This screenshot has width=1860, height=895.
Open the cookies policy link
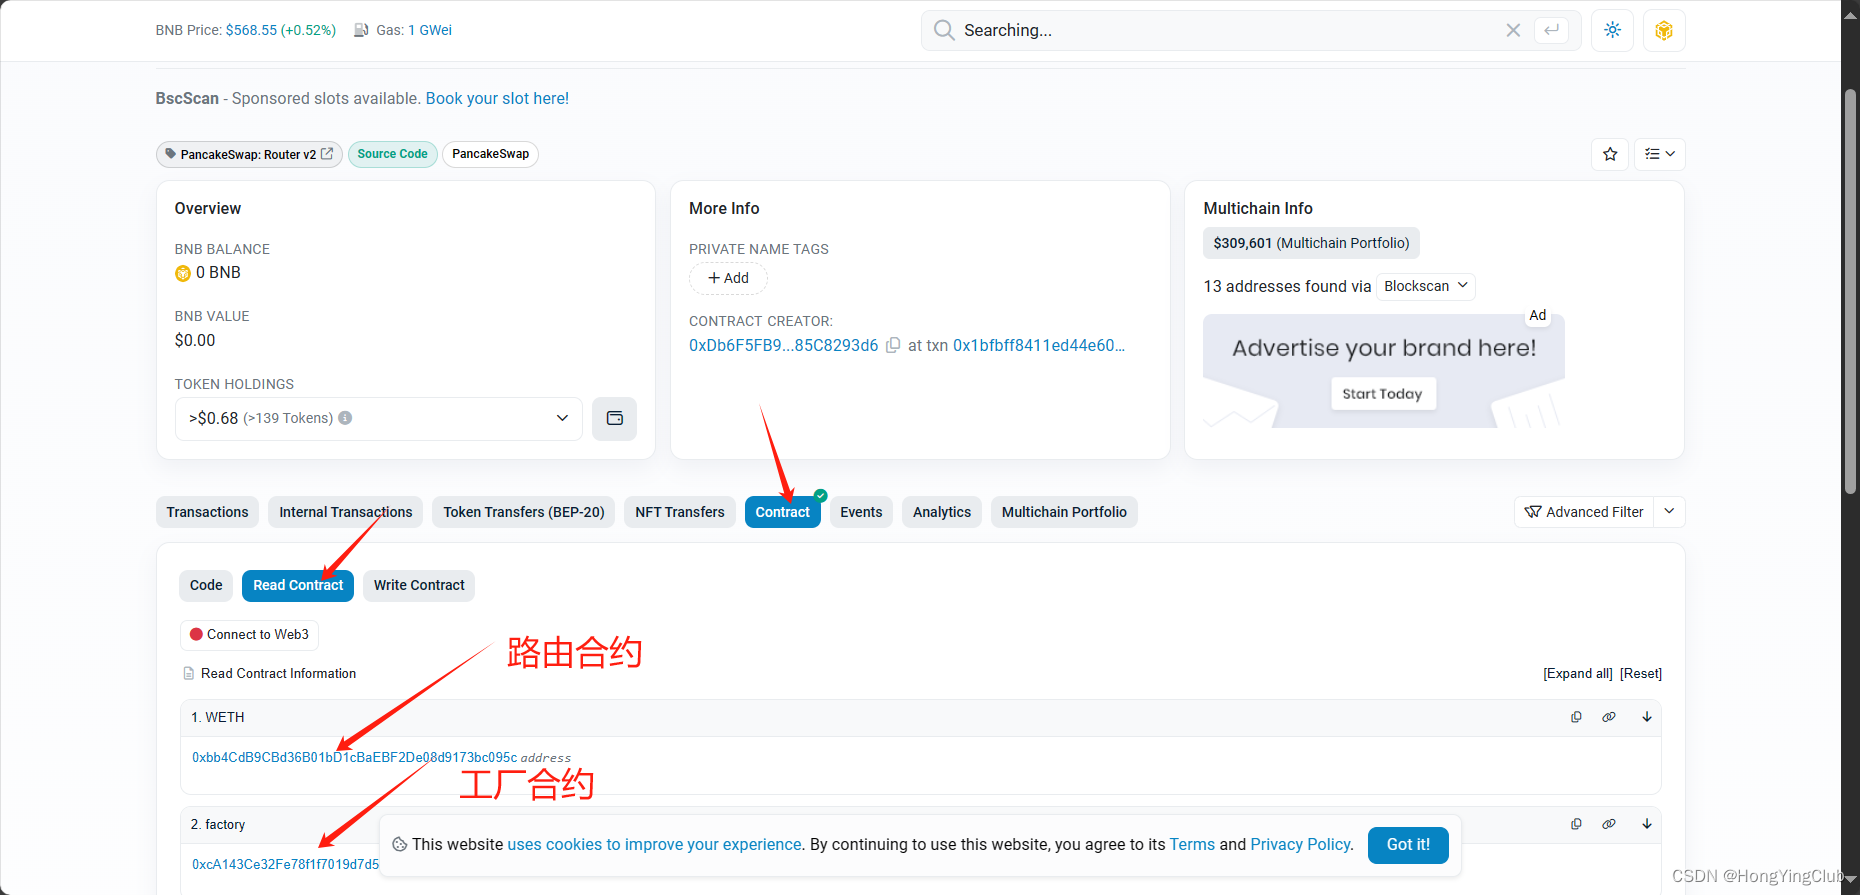click(x=655, y=845)
